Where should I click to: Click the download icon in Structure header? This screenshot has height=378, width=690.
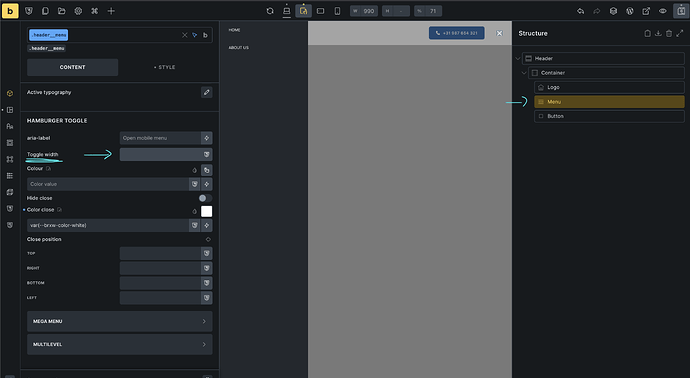[658, 33]
